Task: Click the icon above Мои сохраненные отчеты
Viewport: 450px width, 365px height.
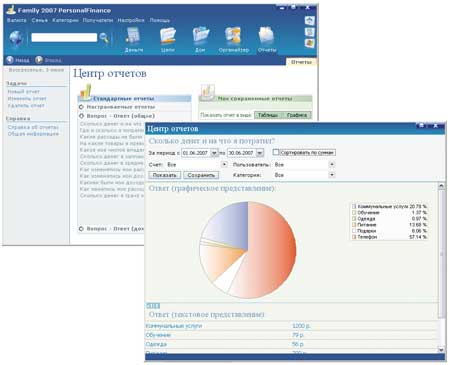Action: (x=208, y=92)
